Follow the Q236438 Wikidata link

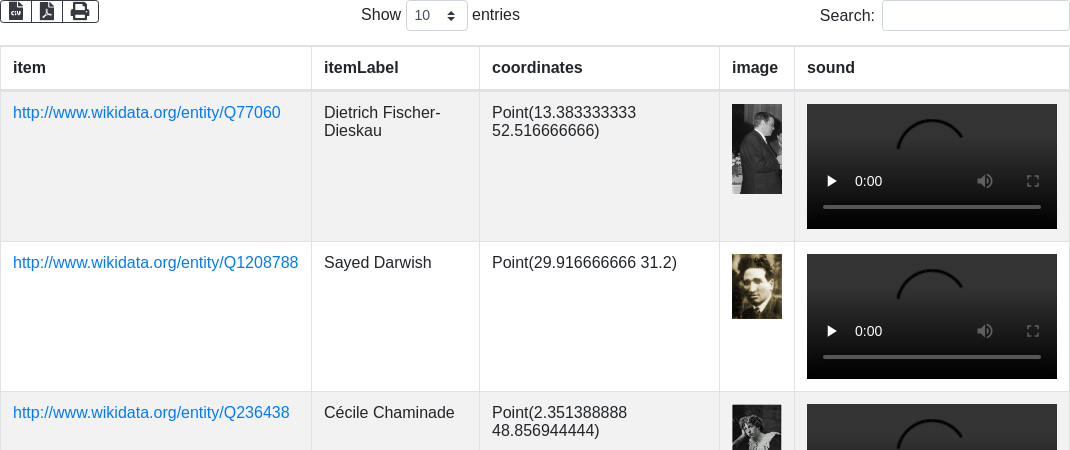coord(151,413)
